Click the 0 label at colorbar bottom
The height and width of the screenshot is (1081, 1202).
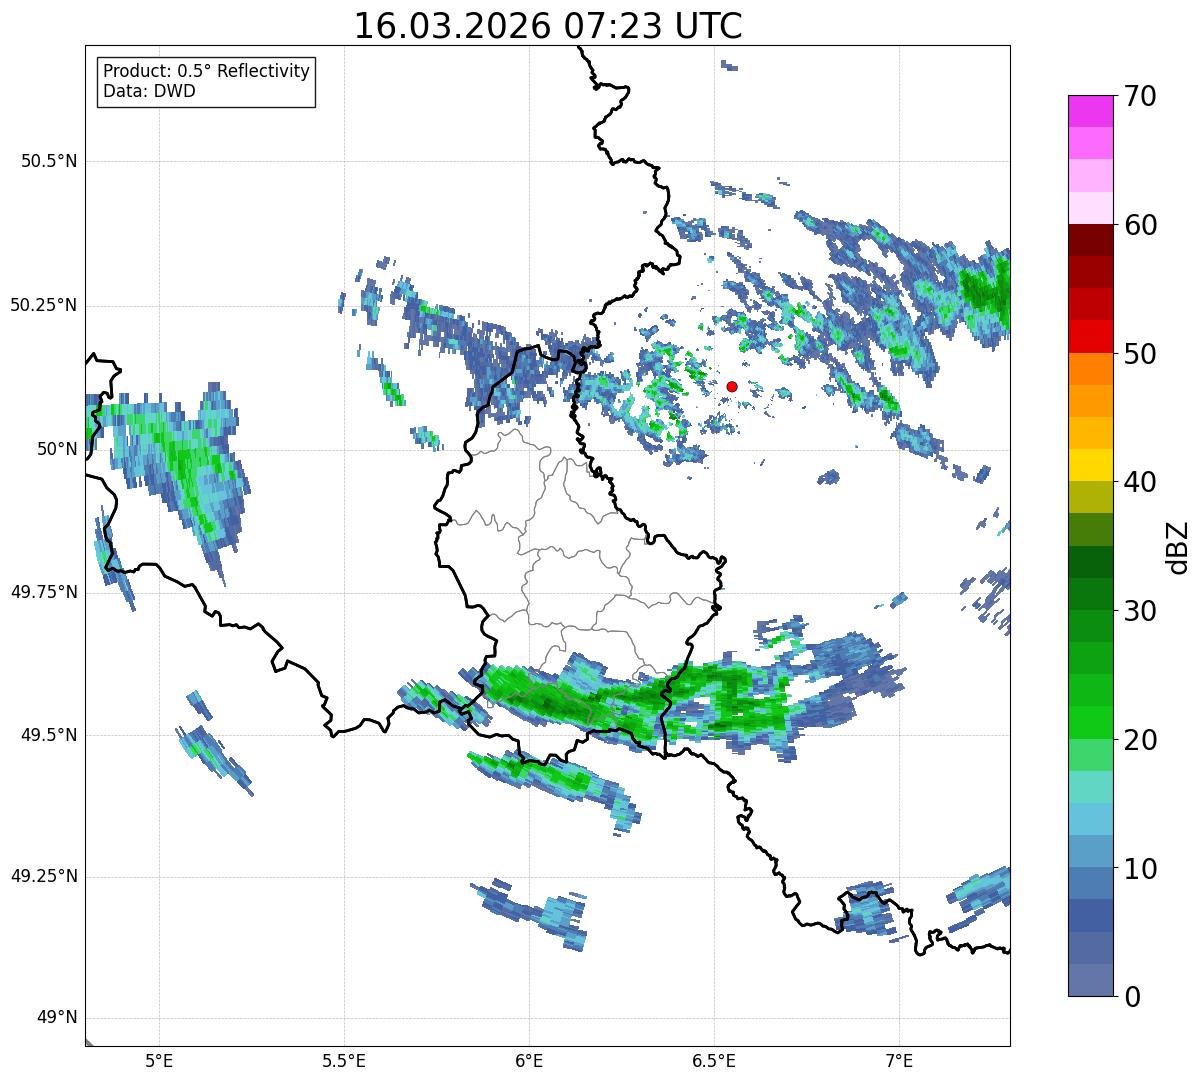pos(1132,996)
